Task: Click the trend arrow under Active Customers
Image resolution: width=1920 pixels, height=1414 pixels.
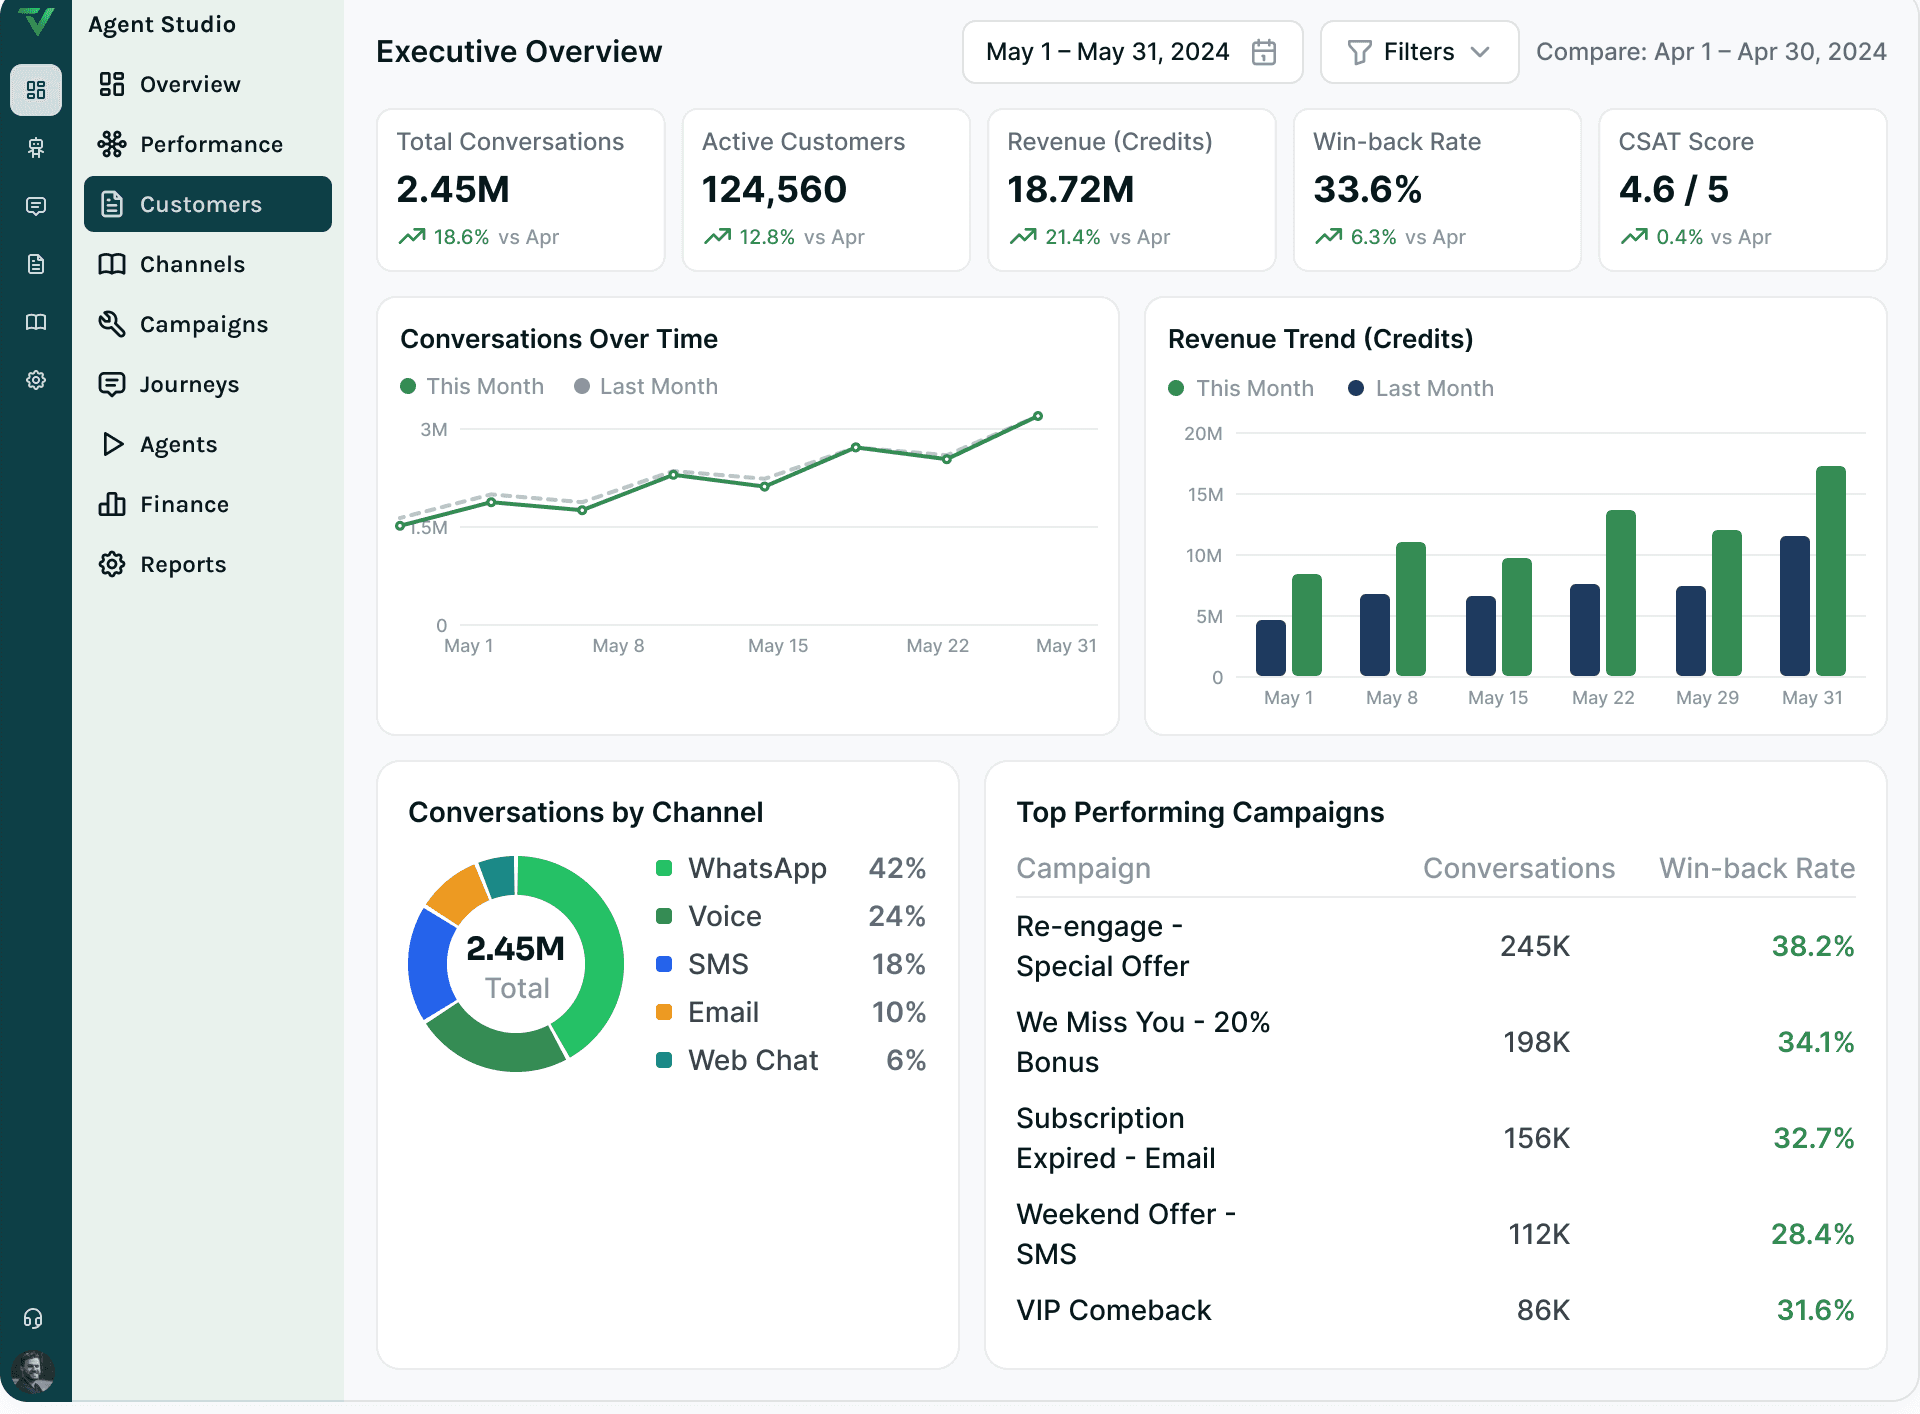Action: 717,237
